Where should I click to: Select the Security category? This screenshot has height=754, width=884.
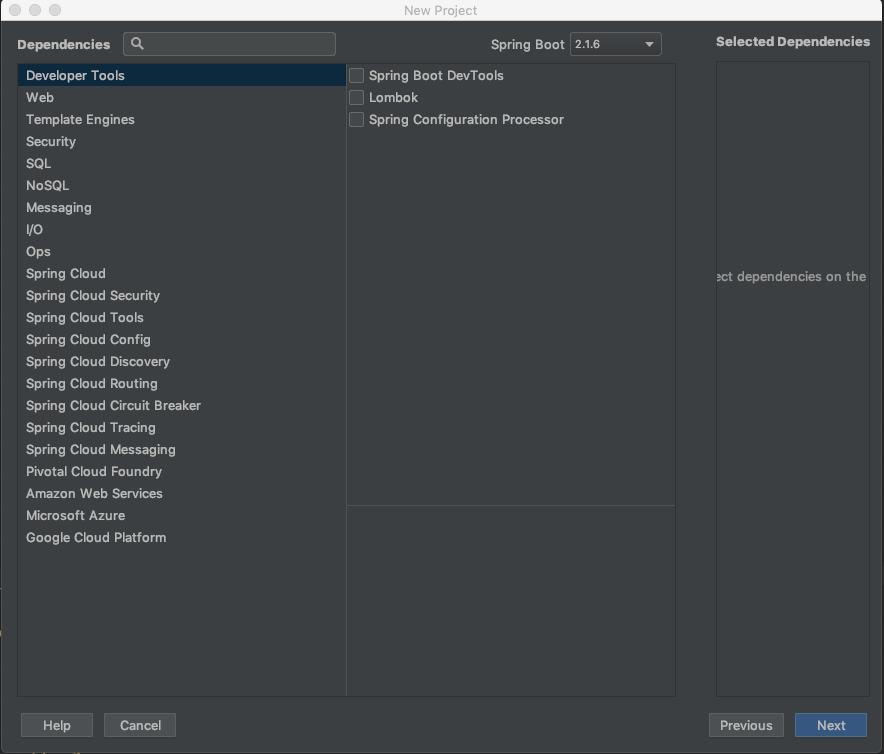(182, 142)
